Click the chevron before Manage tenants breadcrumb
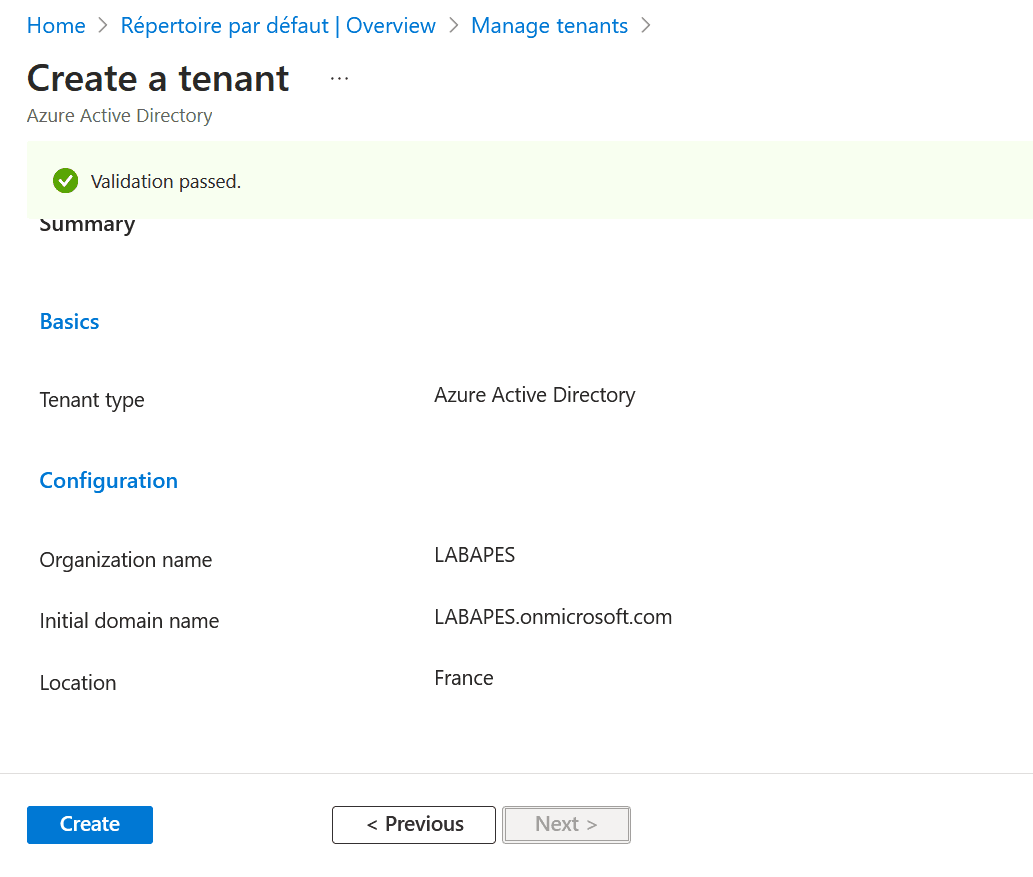The width and height of the screenshot is (1033, 877). point(453,26)
